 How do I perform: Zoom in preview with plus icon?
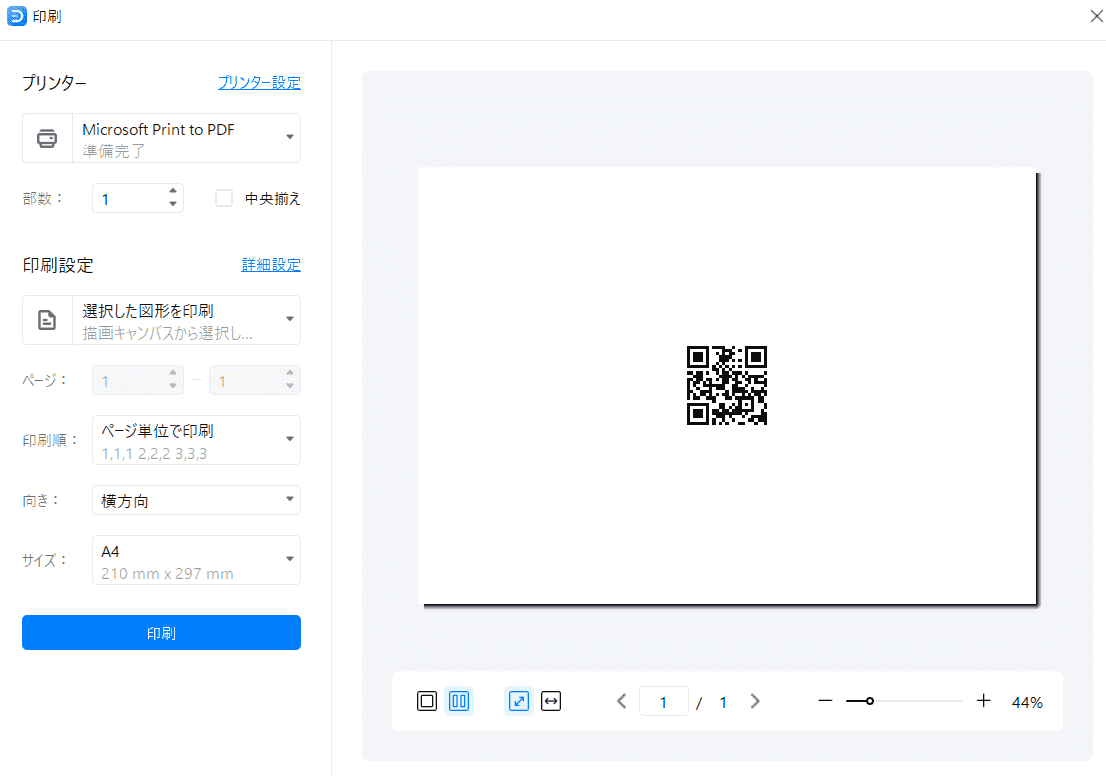[983, 701]
